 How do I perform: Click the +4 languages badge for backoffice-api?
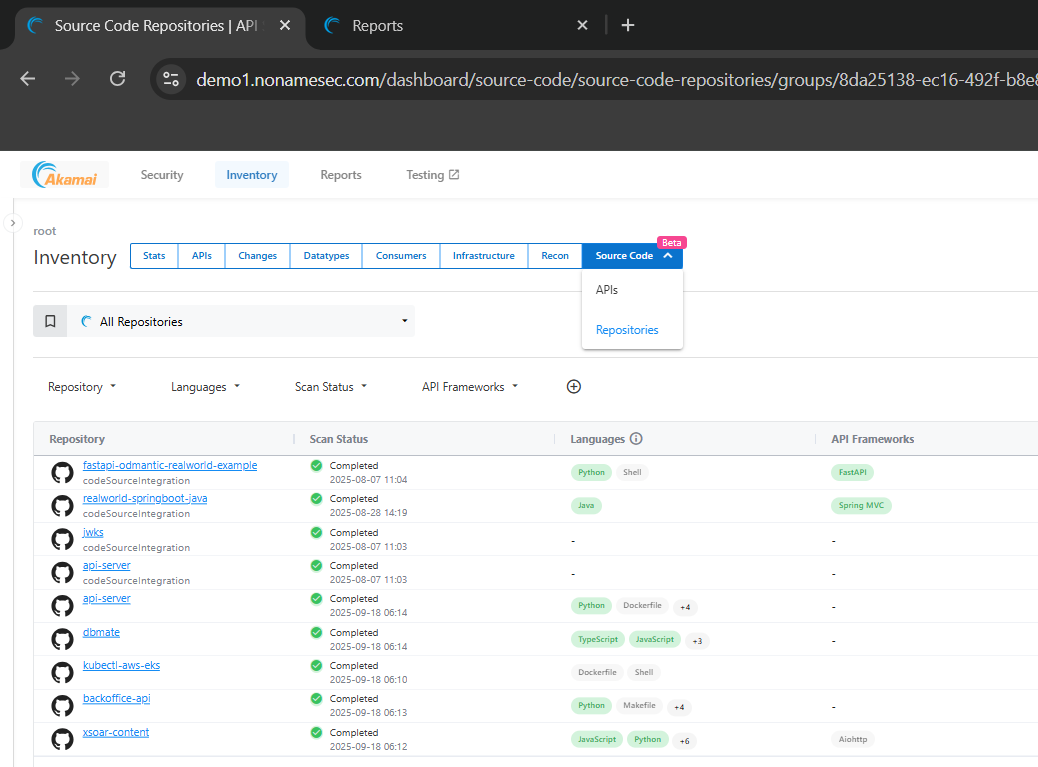pyautogui.click(x=679, y=707)
